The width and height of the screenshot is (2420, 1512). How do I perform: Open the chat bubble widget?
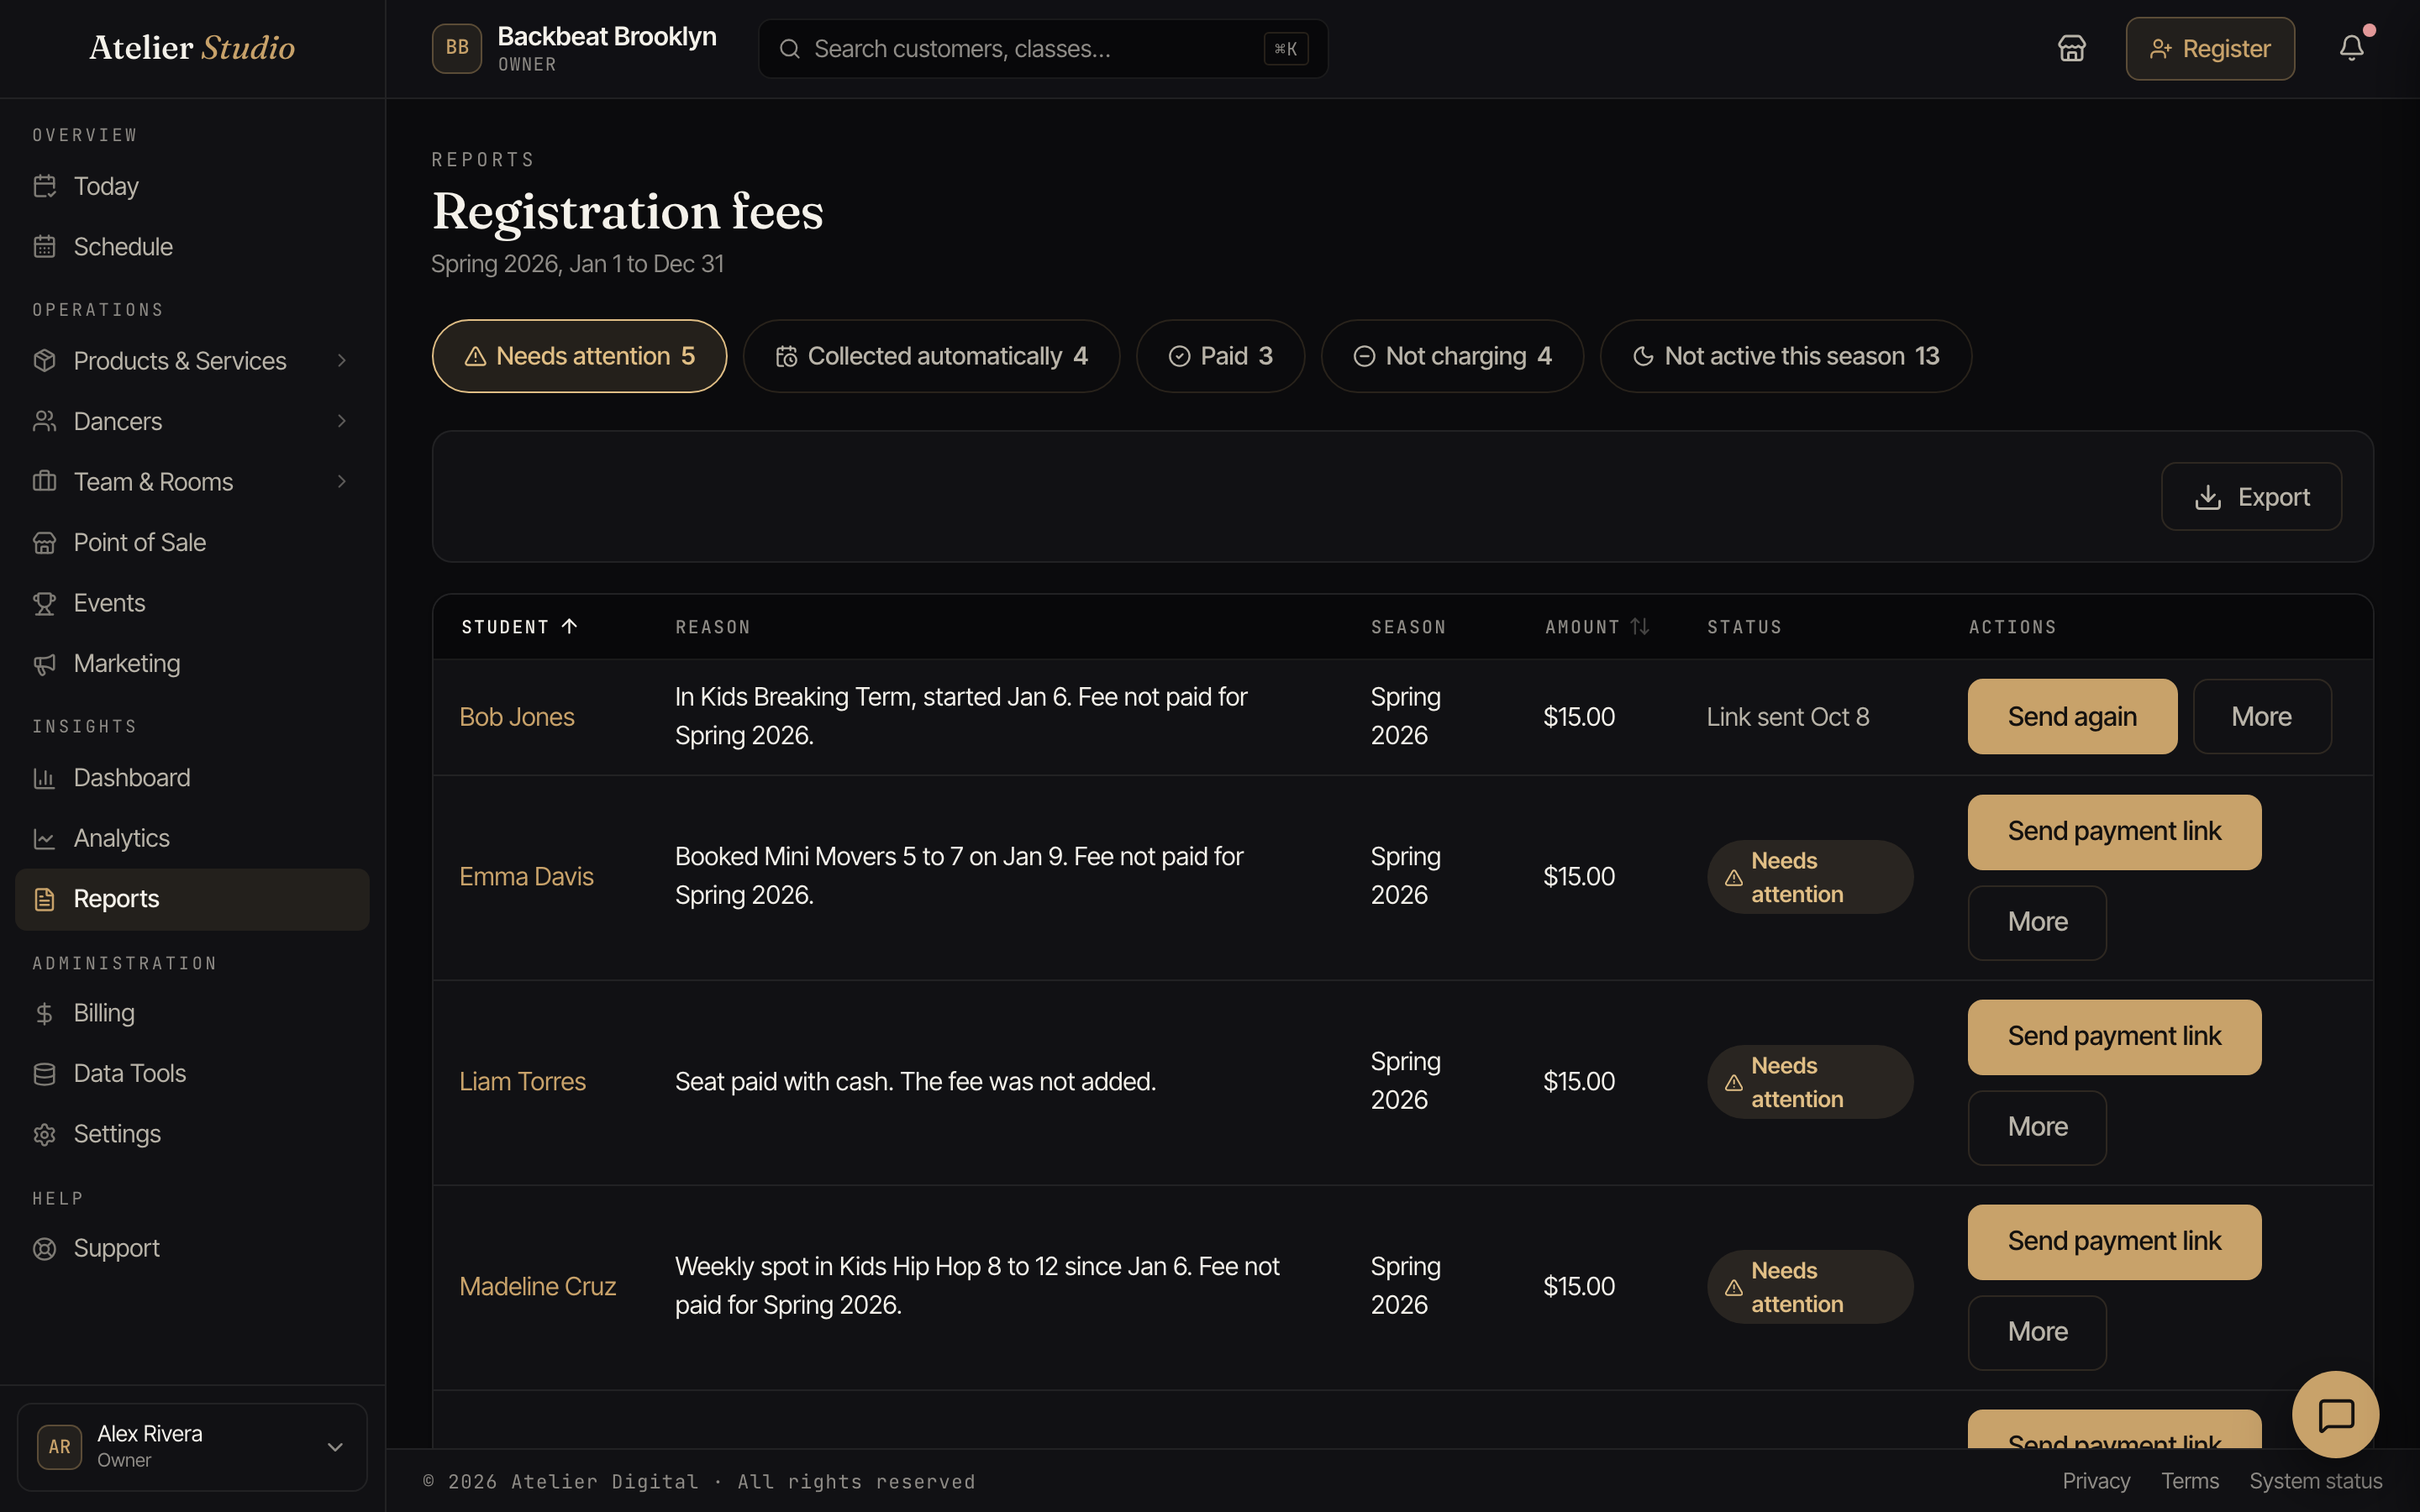pos(2335,1414)
